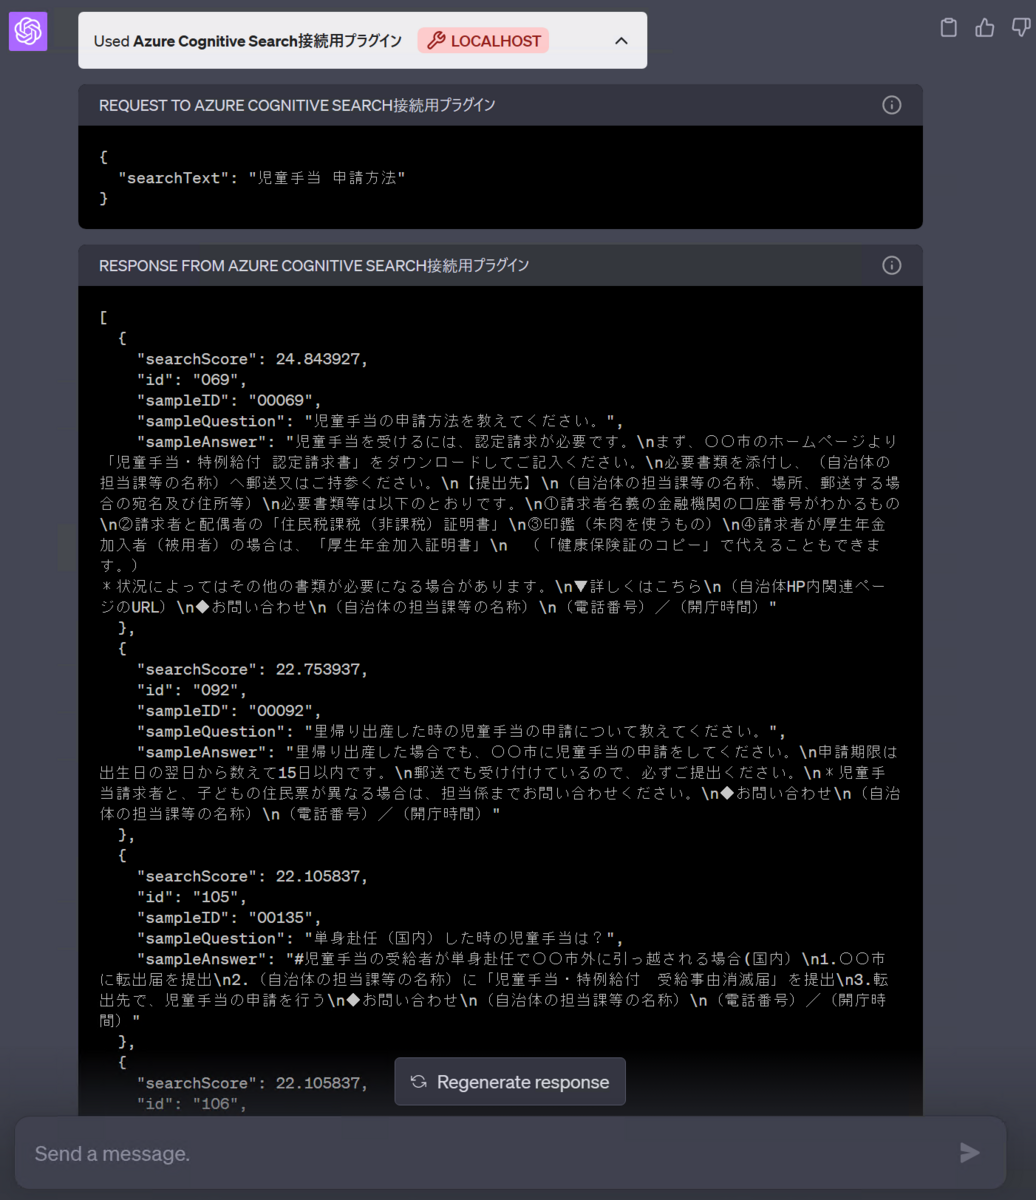Focus the Send a message input field
This screenshot has height=1200, width=1036.
point(510,1153)
